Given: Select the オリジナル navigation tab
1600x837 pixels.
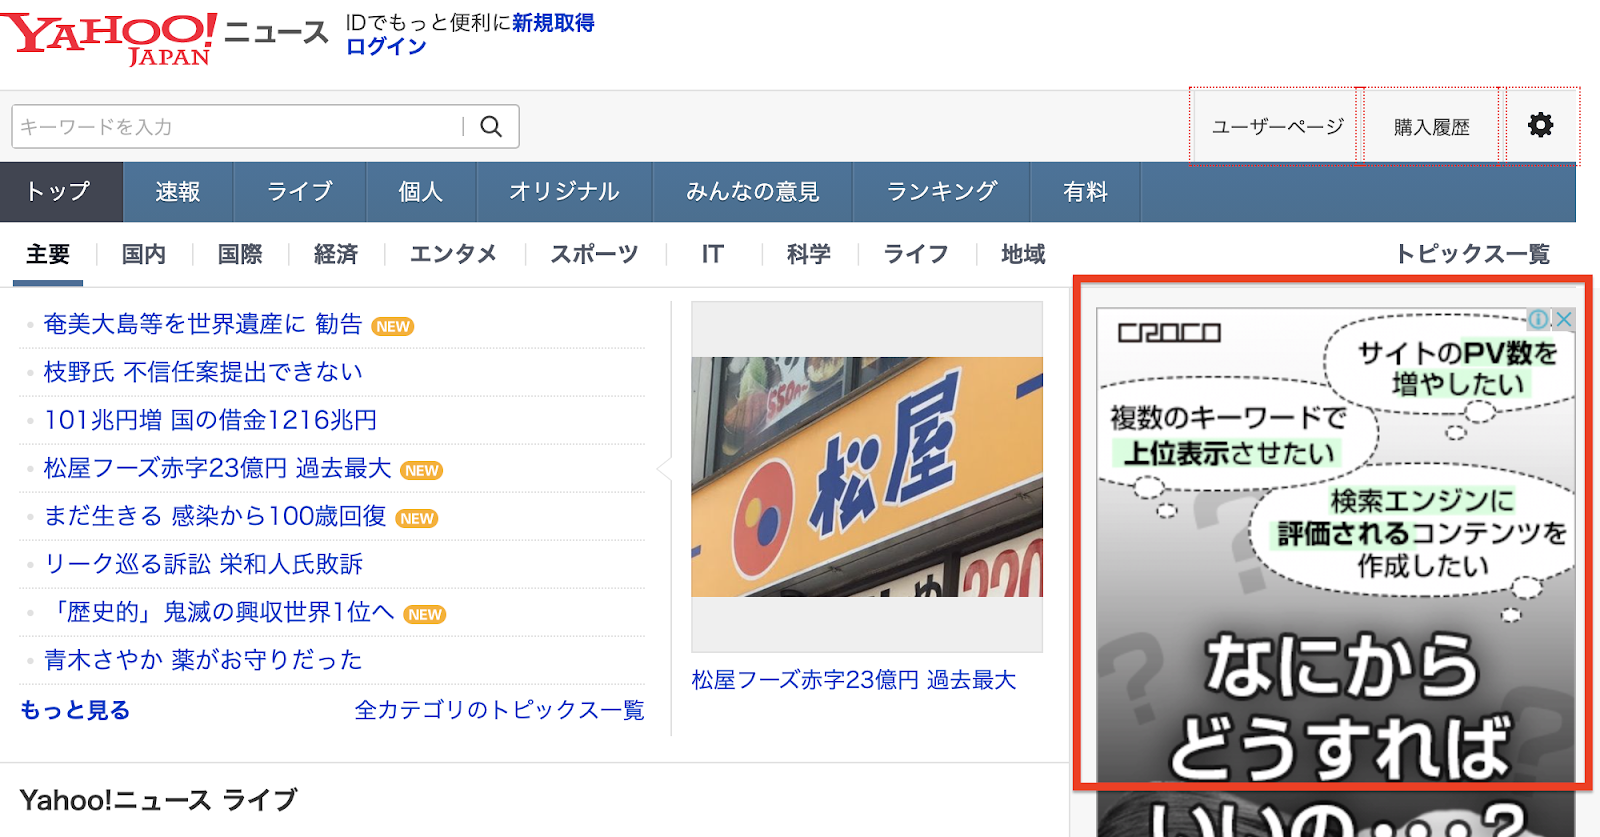Looking at the screenshot, I should tap(565, 192).
